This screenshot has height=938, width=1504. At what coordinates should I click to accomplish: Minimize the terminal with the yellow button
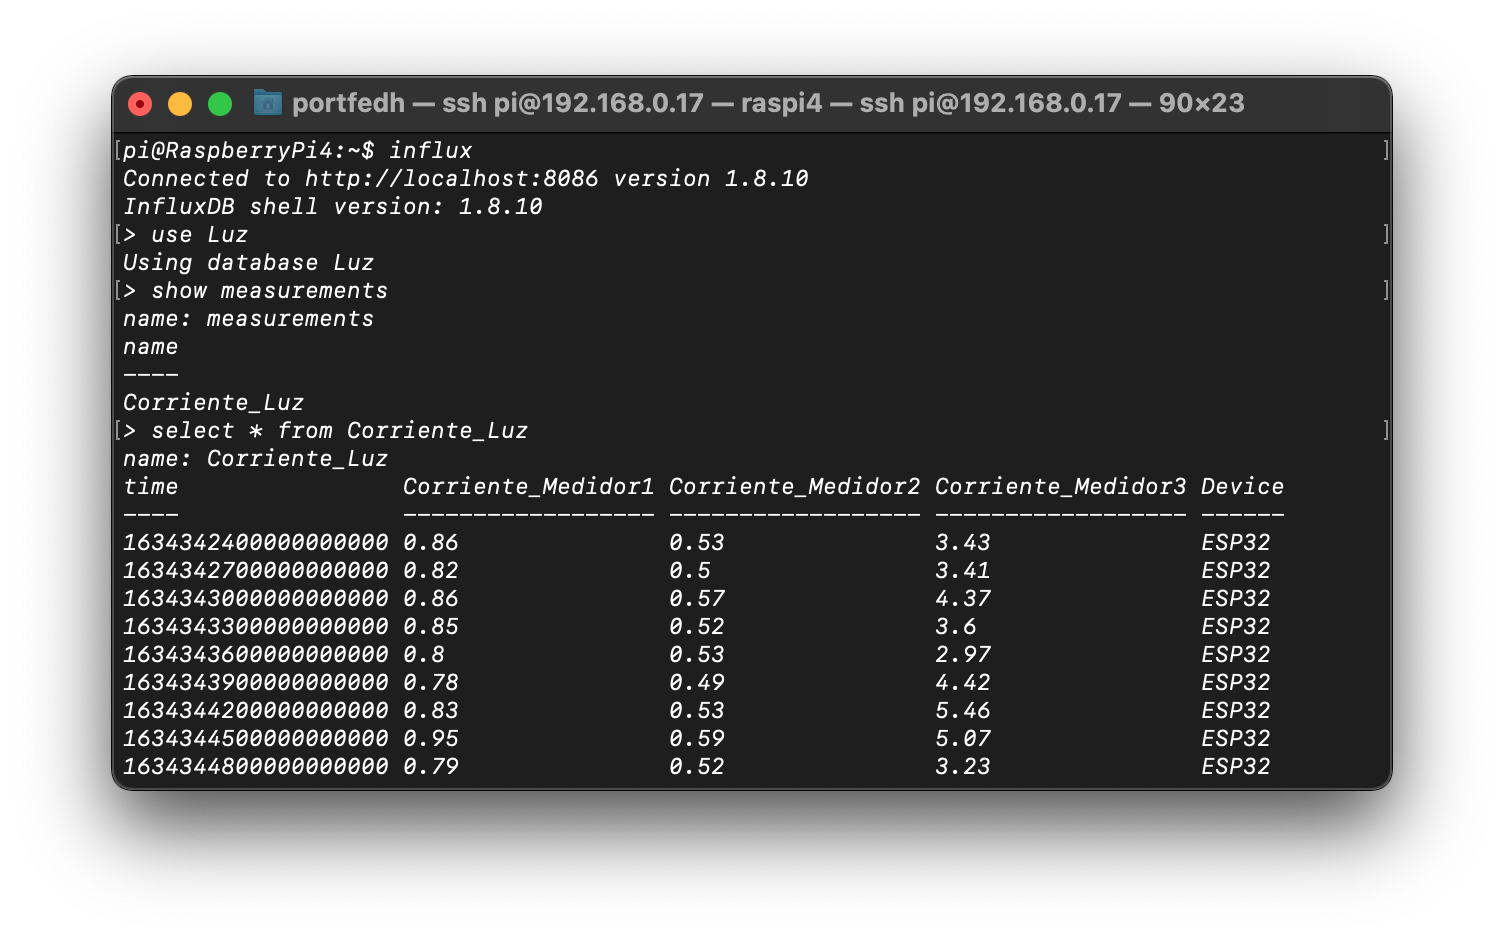pos(180,104)
